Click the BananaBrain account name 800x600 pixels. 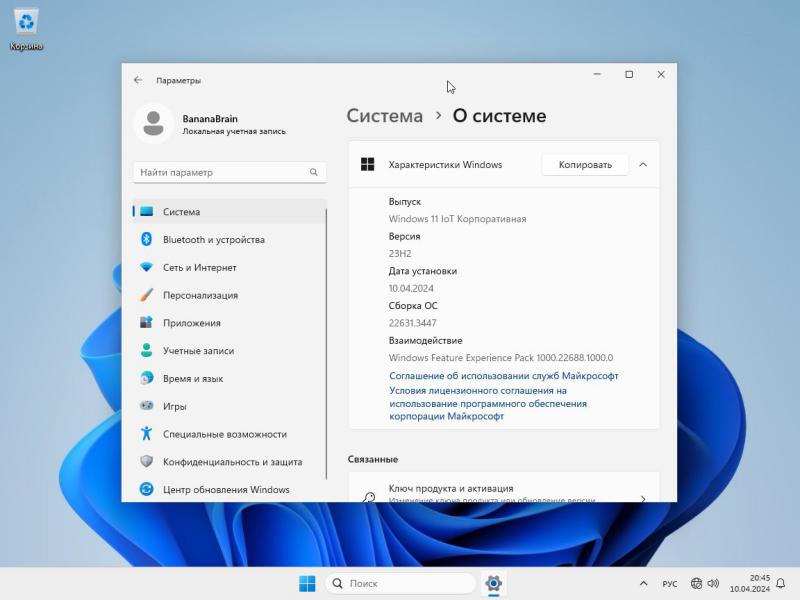click(x=210, y=119)
